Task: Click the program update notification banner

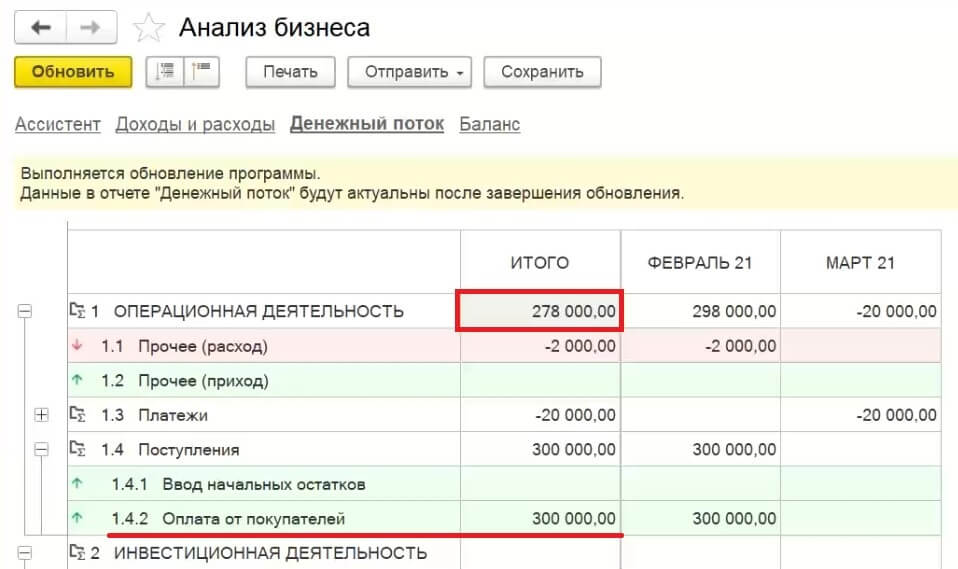Action: pos(486,183)
